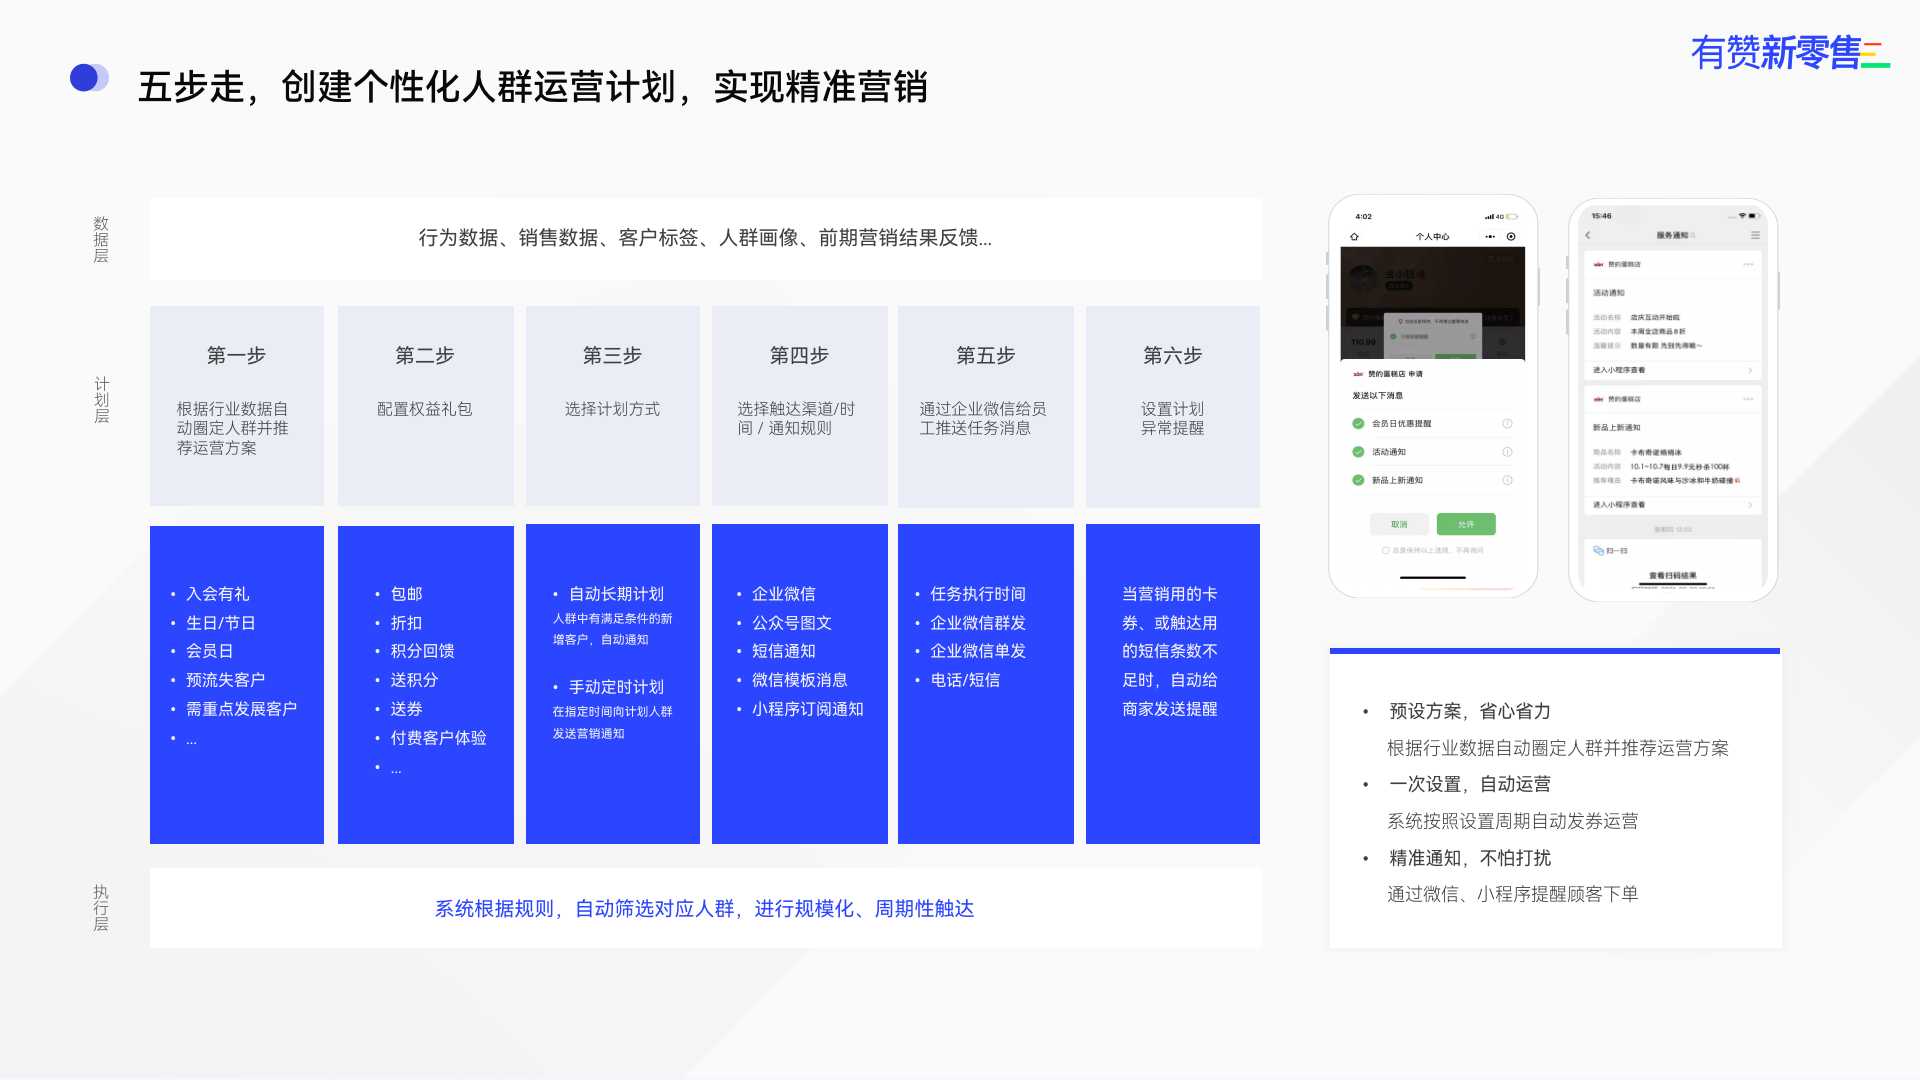Screen dimensions: 1920x1080
Task: Click the green 允许 button
Action: click(x=1466, y=524)
